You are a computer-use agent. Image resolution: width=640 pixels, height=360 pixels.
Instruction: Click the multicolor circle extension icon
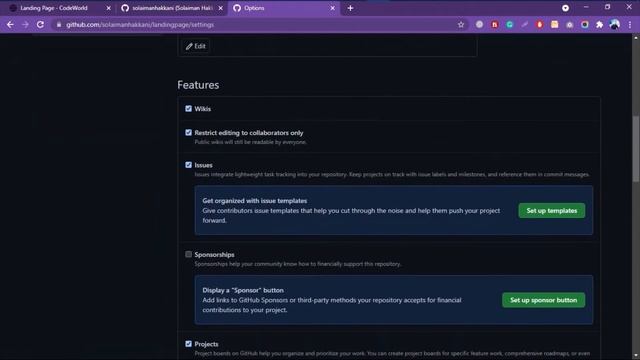585,24
